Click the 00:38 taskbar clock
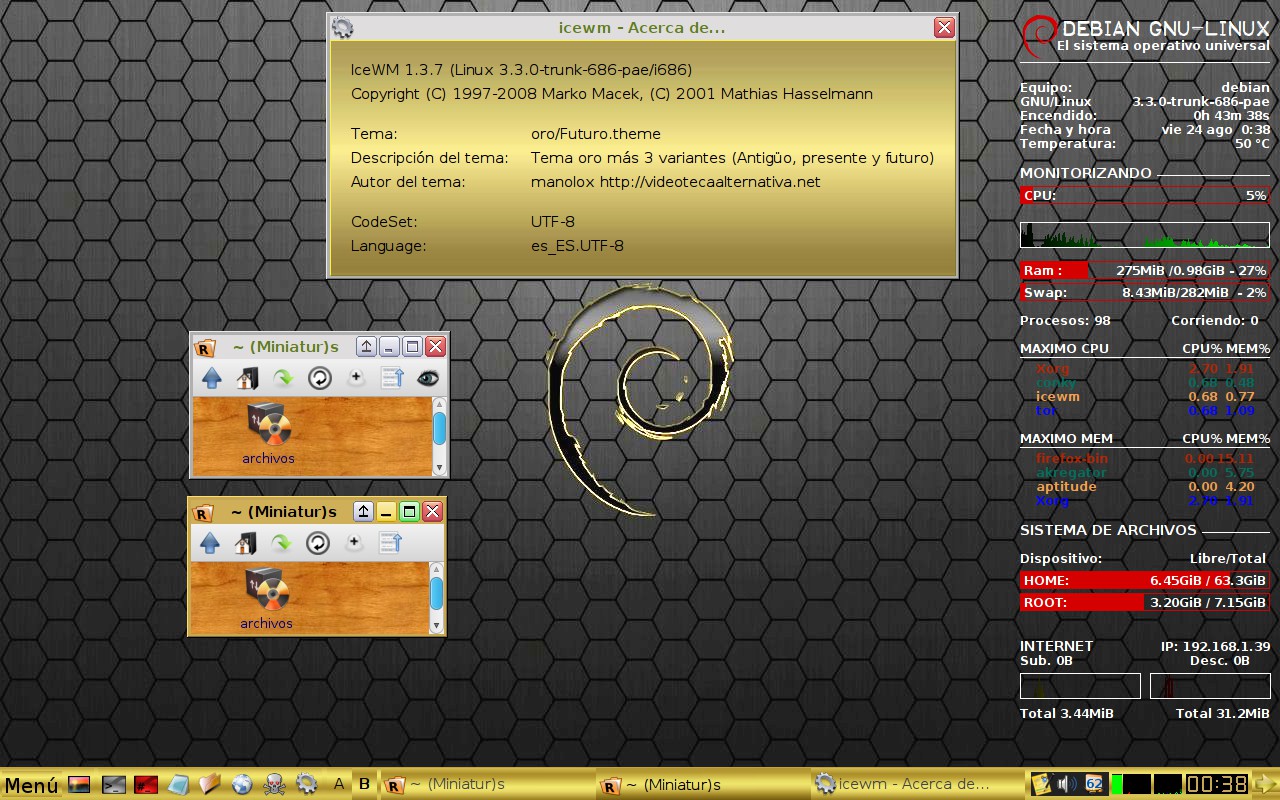Image resolution: width=1280 pixels, height=800 pixels. [x=1217, y=785]
